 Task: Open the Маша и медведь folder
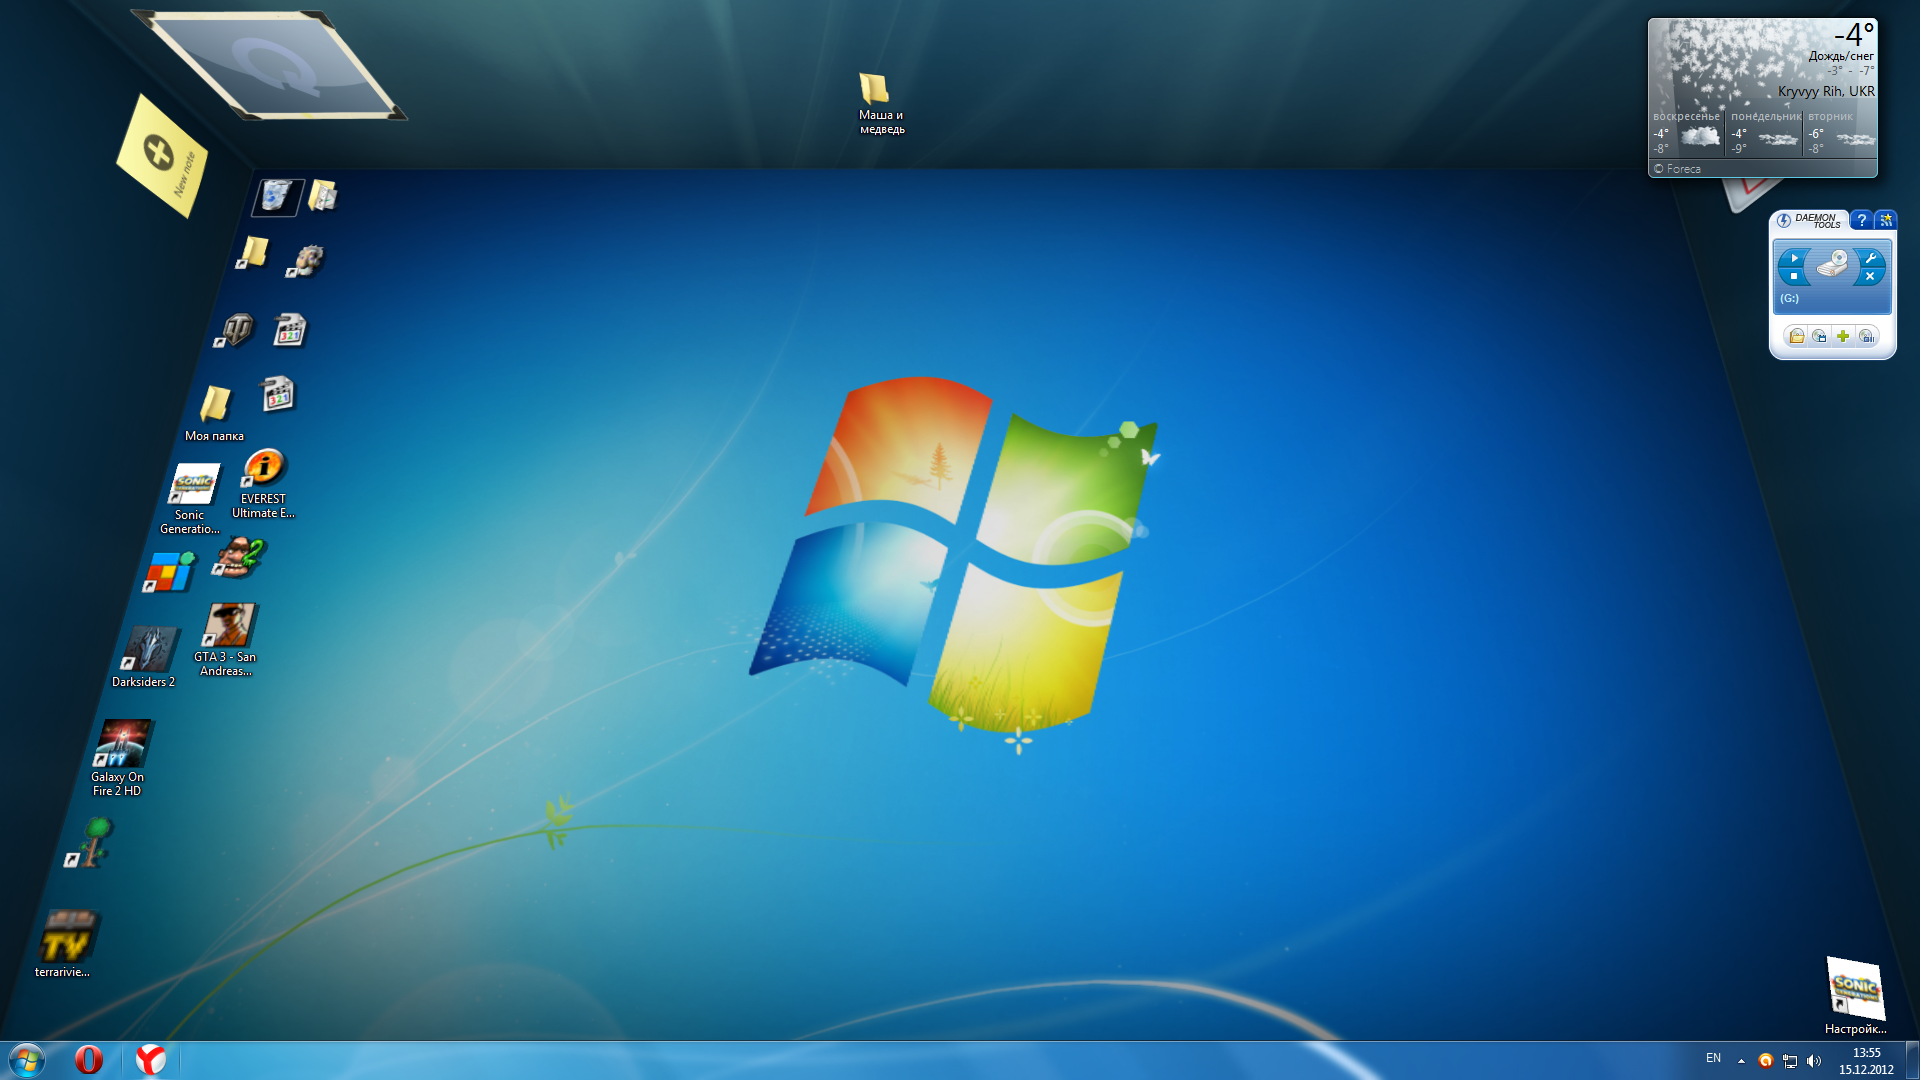(x=880, y=103)
